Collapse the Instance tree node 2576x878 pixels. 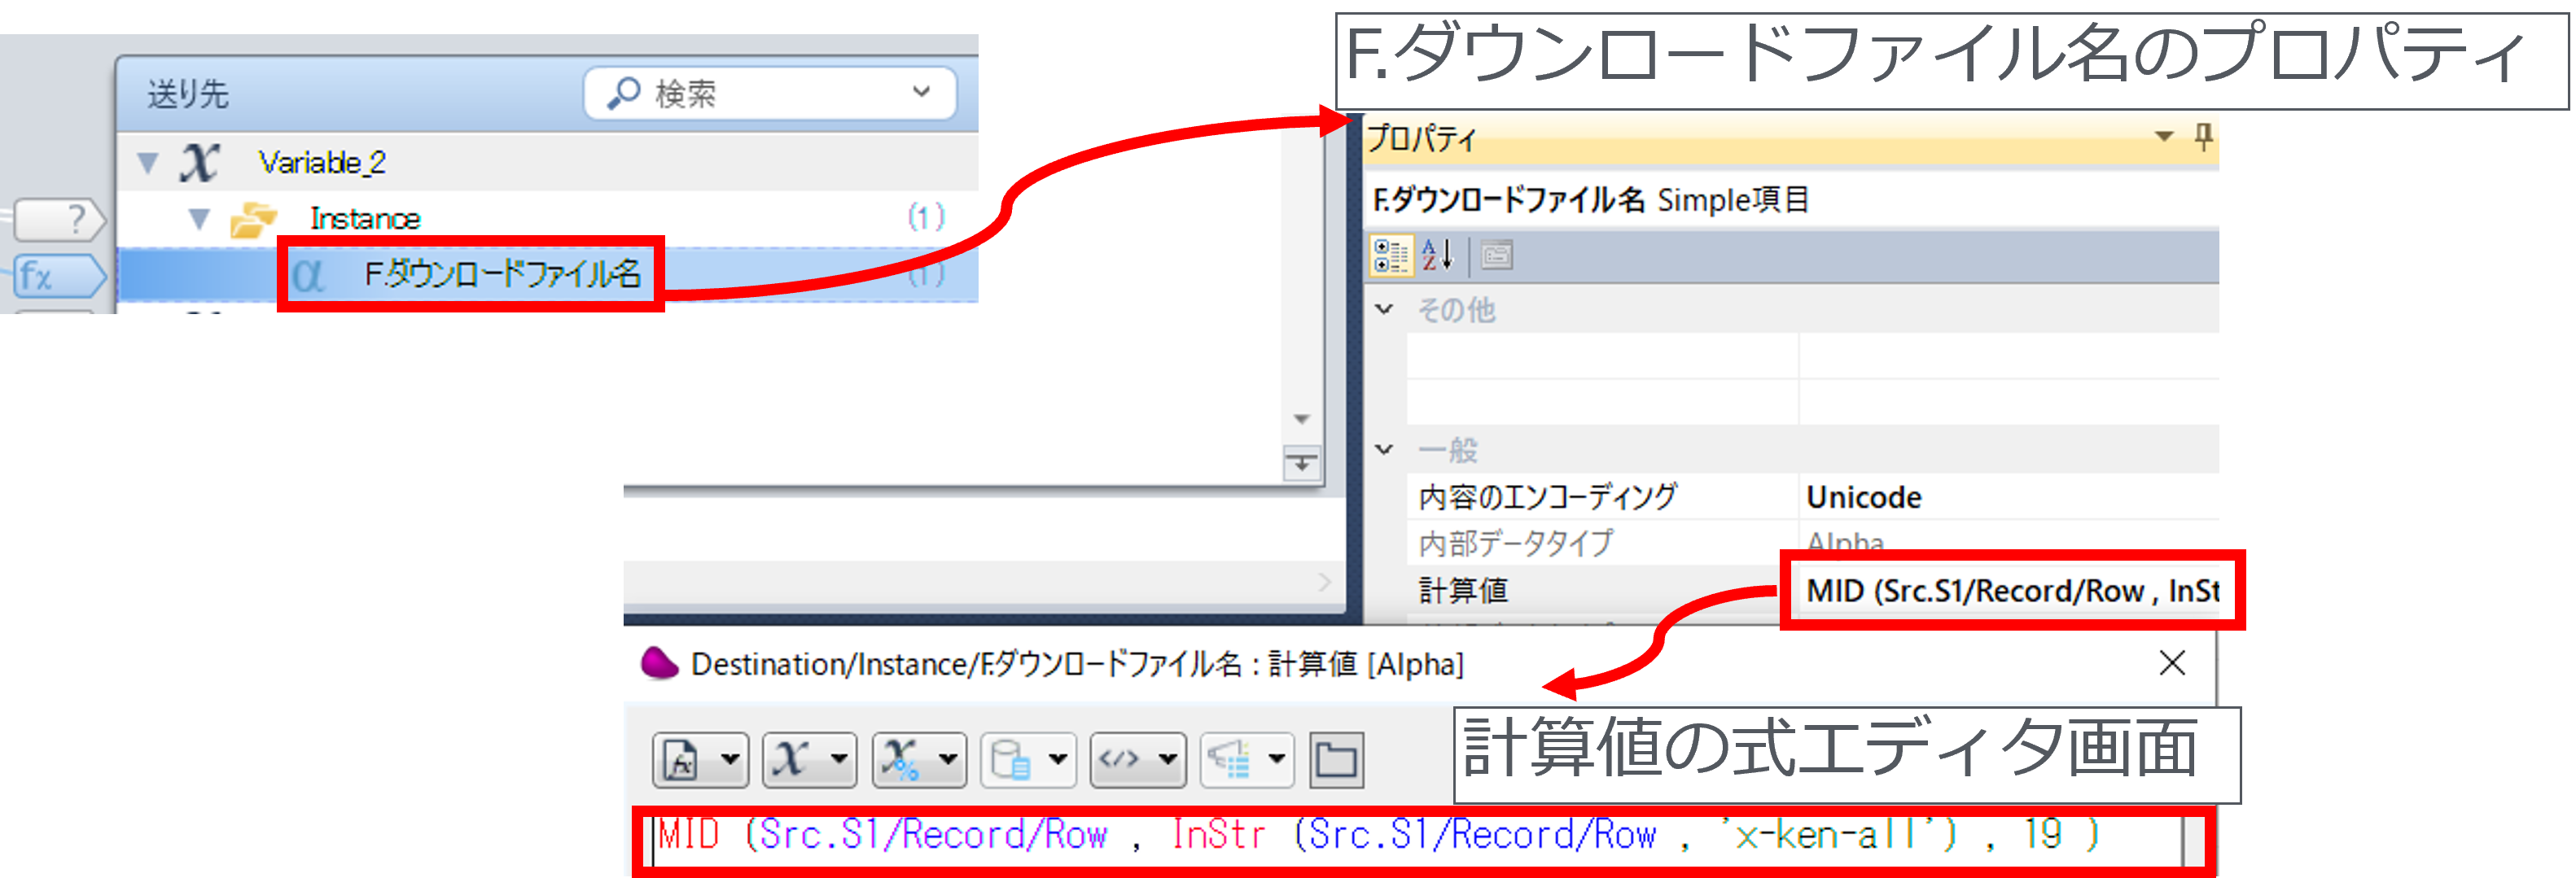tap(200, 218)
